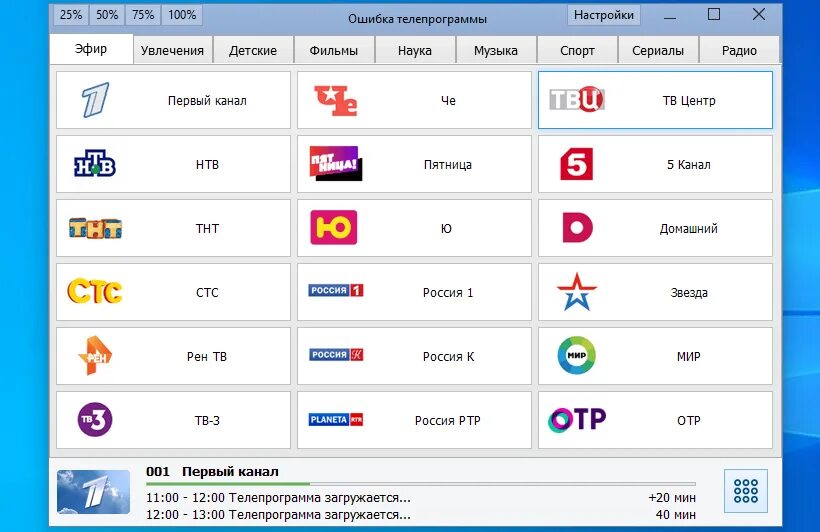
Task: Select the ТНТ name label
Action: (207, 229)
